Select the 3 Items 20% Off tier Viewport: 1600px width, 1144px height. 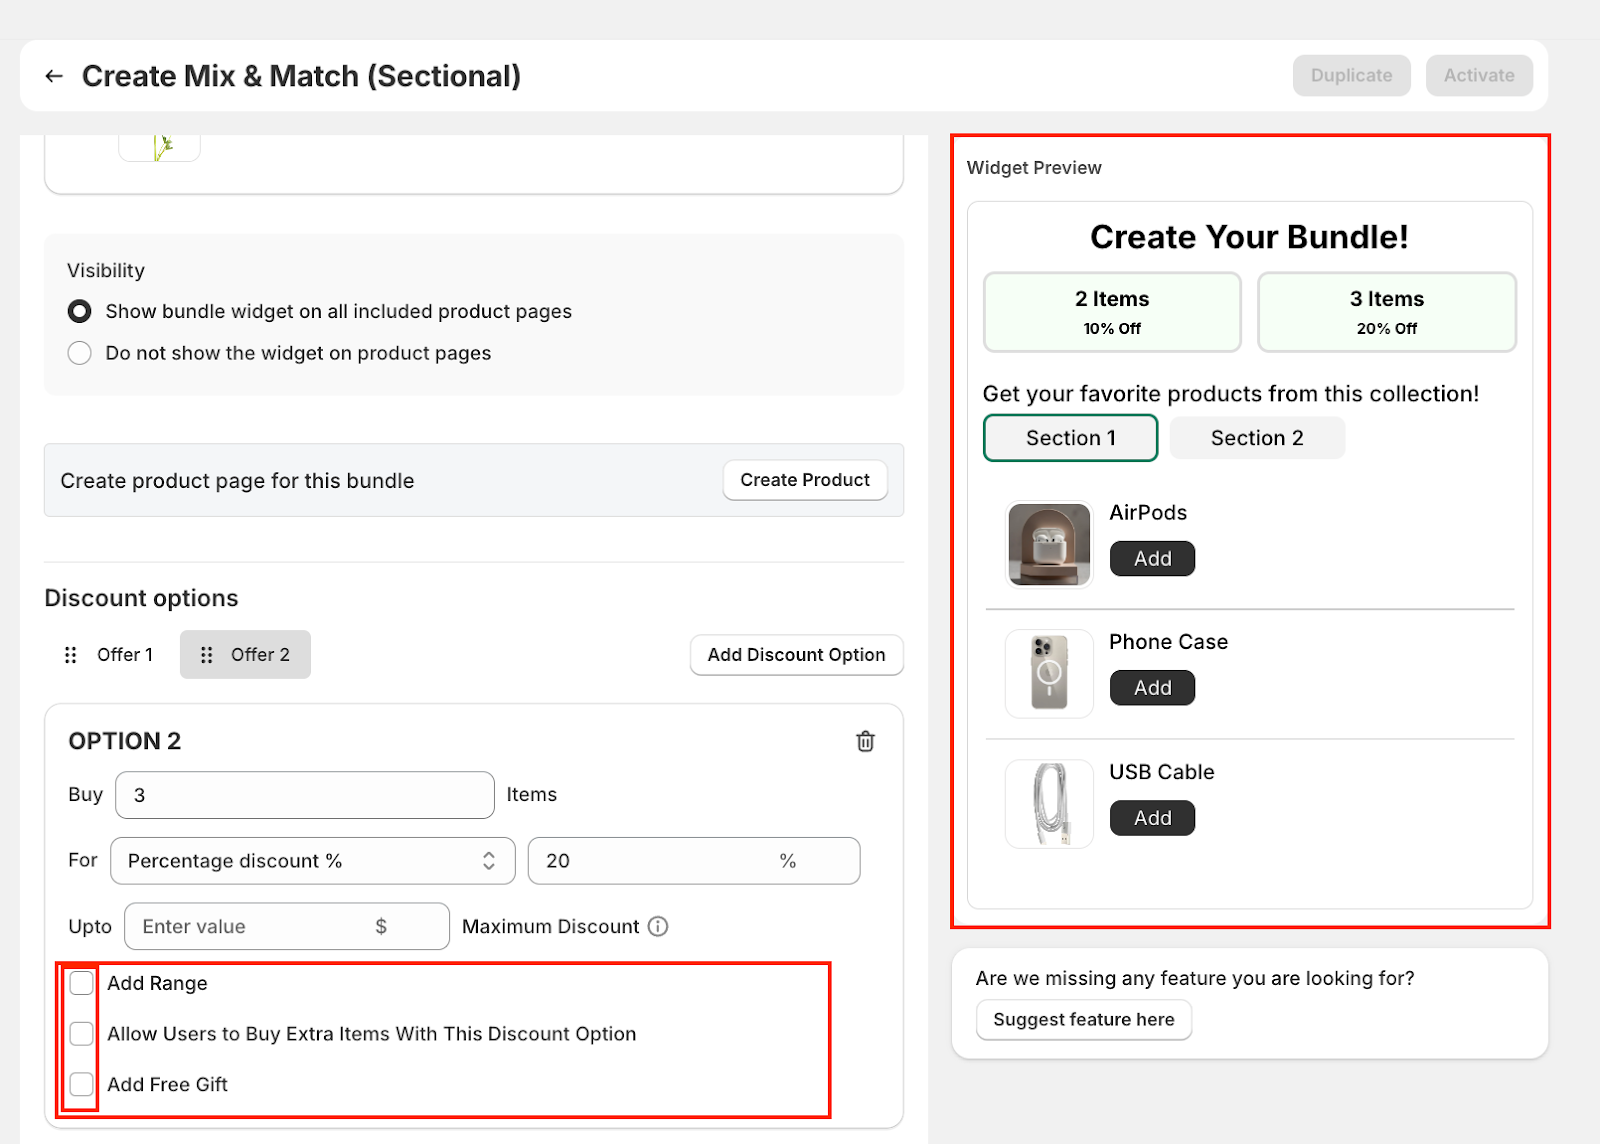coord(1386,312)
